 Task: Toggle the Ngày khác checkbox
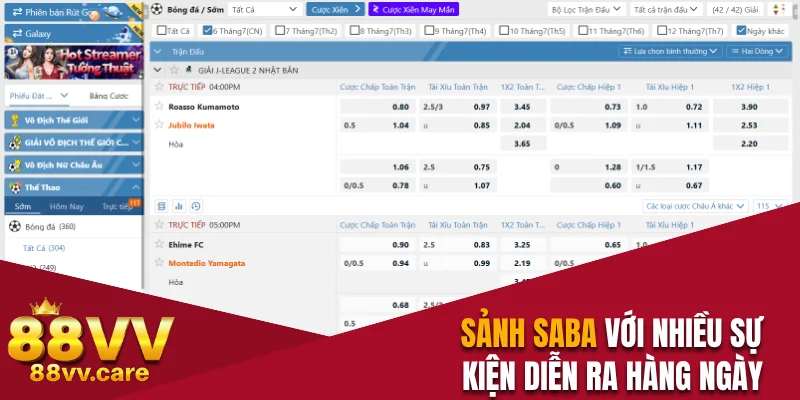click(x=741, y=30)
